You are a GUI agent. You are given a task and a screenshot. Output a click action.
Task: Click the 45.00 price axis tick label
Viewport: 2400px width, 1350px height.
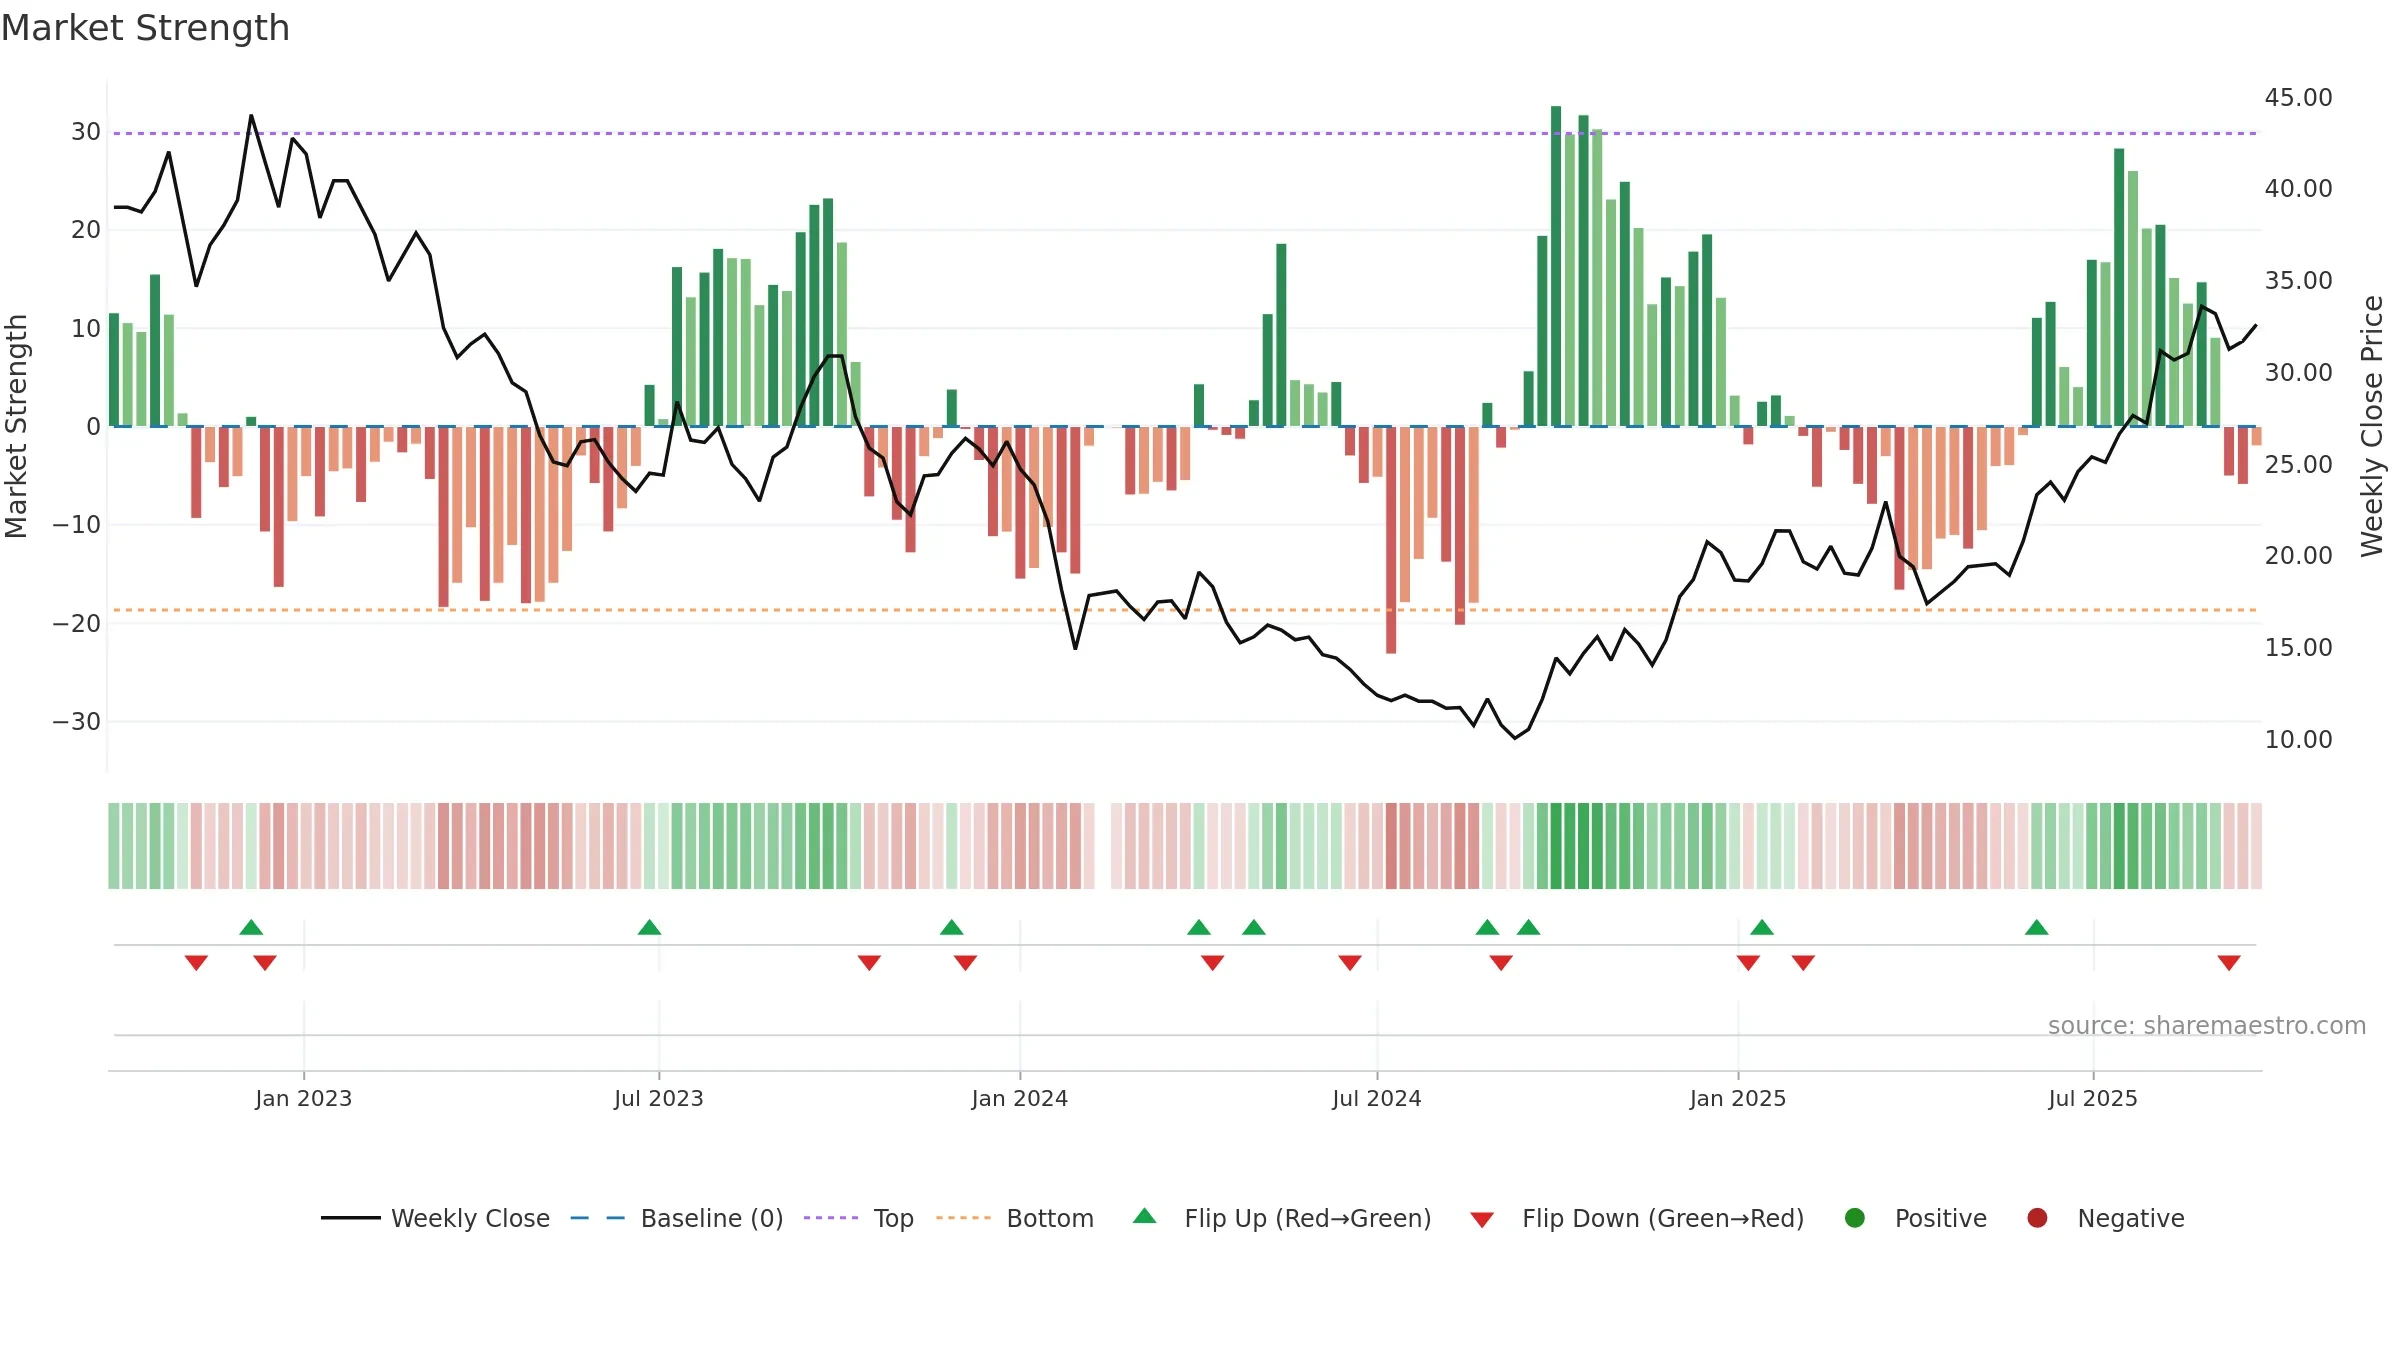click(x=2298, y=97)
